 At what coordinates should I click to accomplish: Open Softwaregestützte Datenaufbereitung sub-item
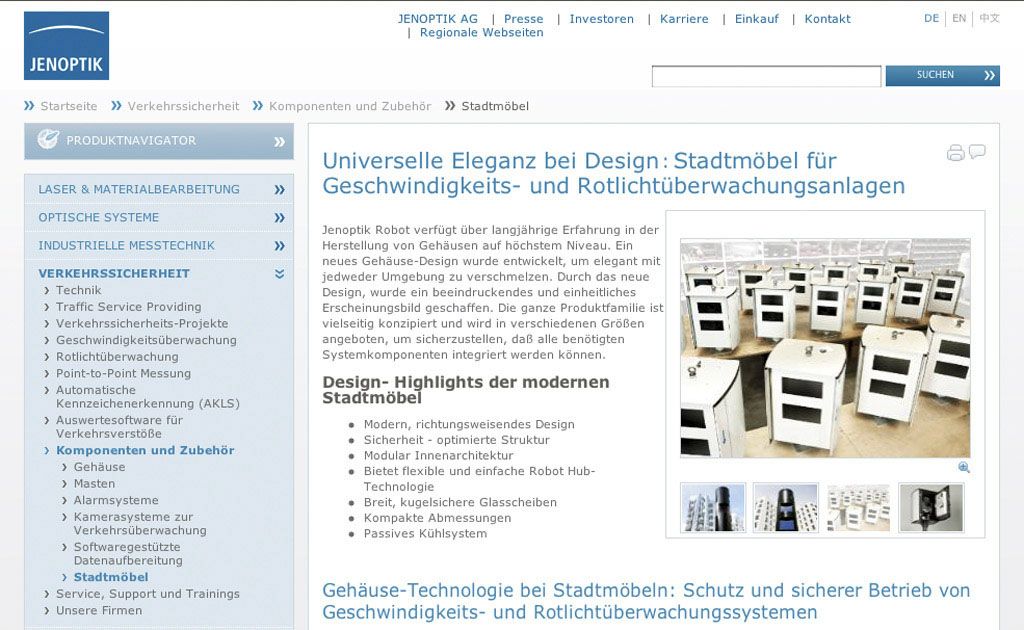(x=128, y=554)
